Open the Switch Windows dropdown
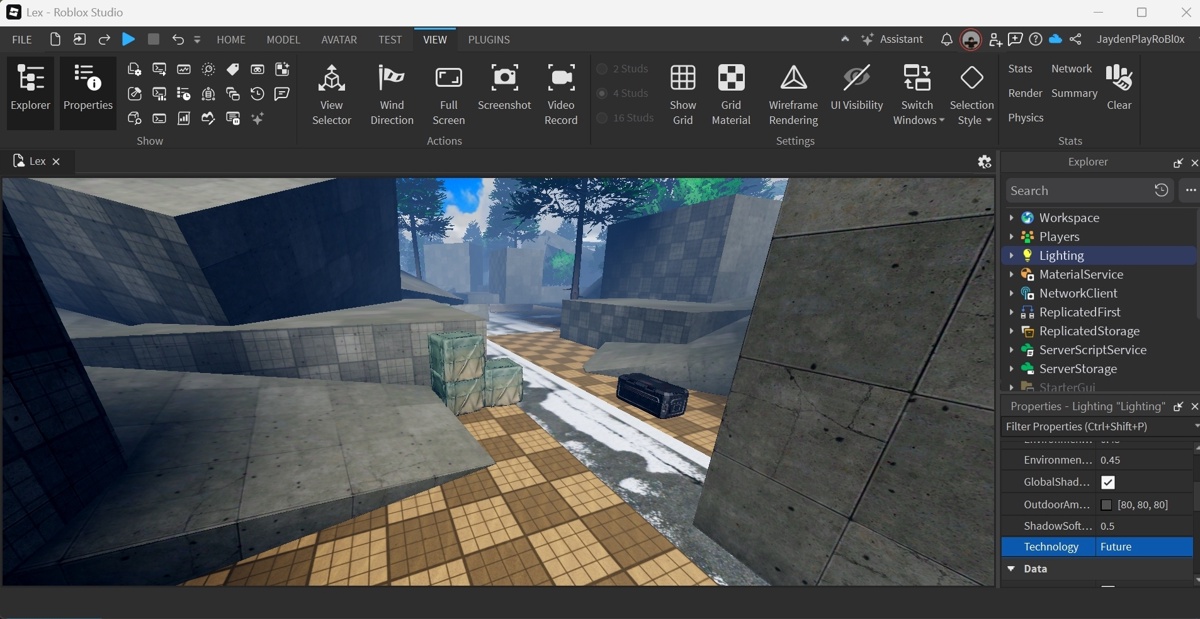The image size is (1200, 619). point(917,95)
